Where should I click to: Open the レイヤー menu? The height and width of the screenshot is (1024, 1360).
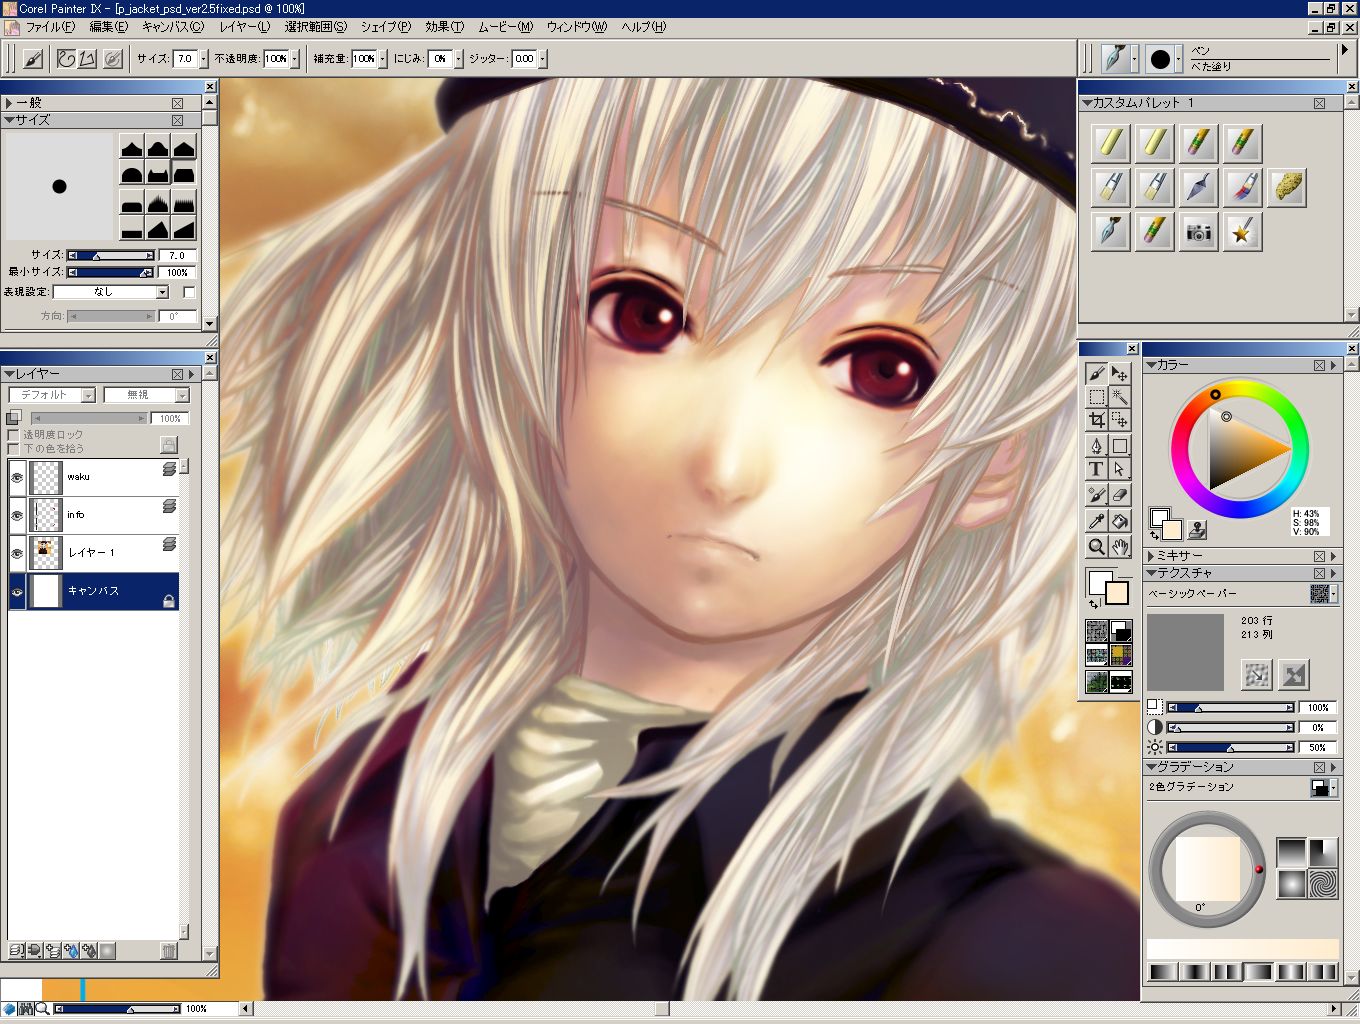coord(244,27)
